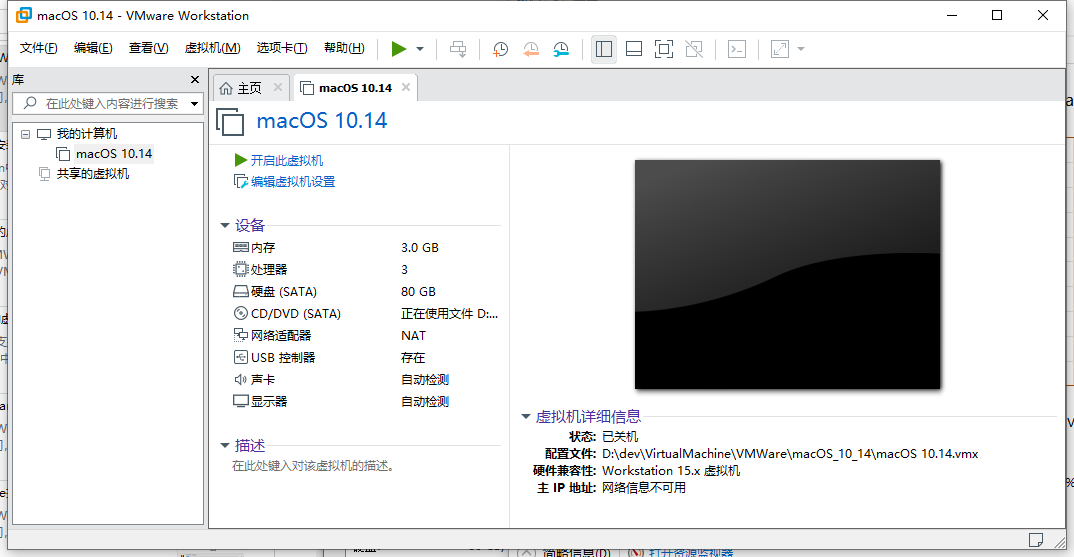Click the take snapshot clock icon
This screenshot has height=557, width=1074.
click(500, 49)
